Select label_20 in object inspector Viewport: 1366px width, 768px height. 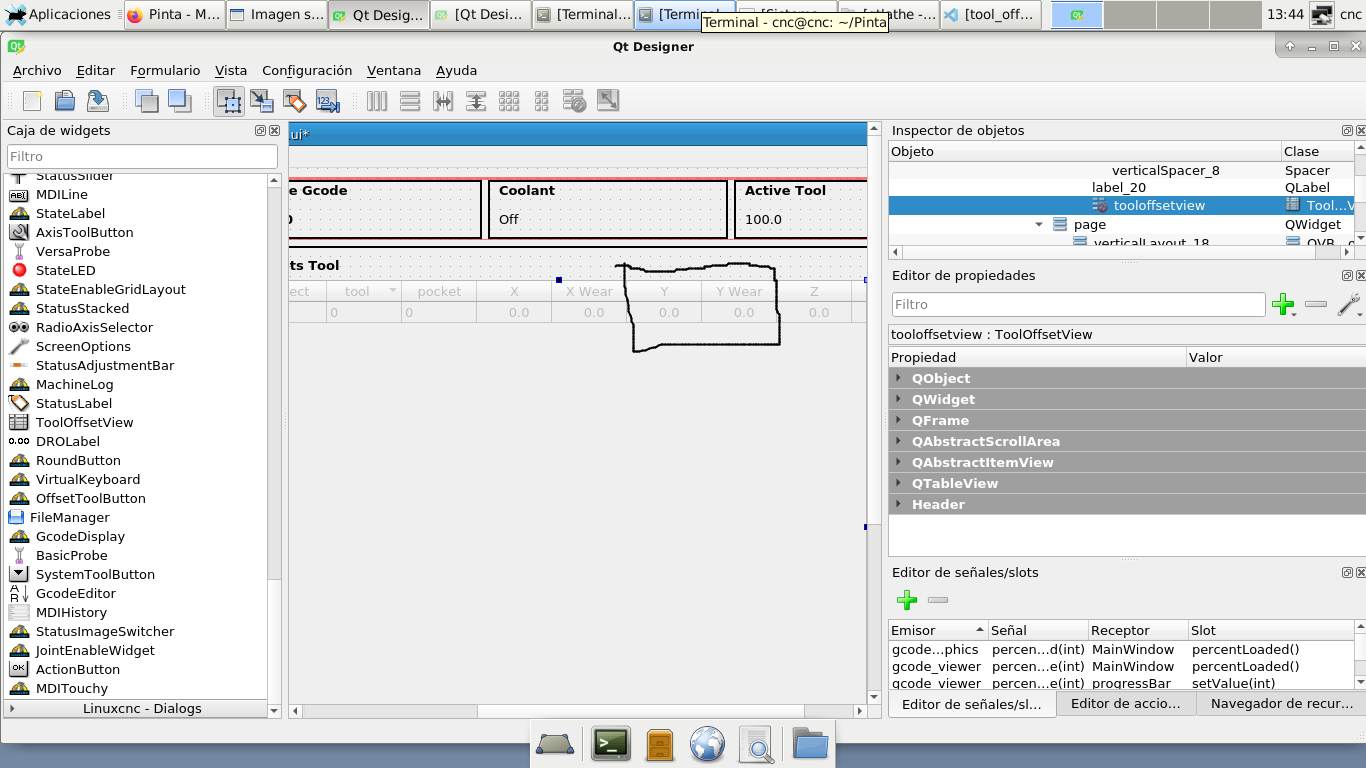[1118, 187]
